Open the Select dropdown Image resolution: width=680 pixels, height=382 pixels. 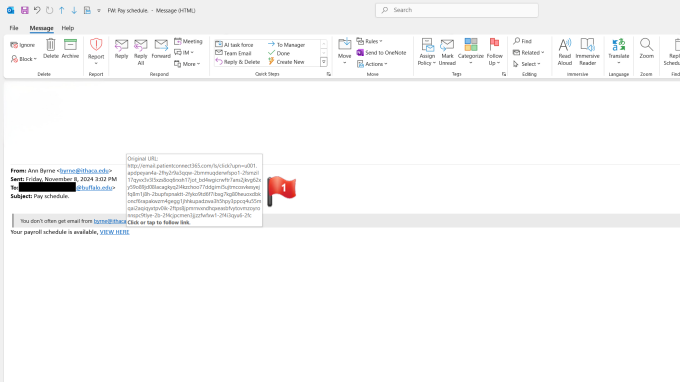coord(526,64)
